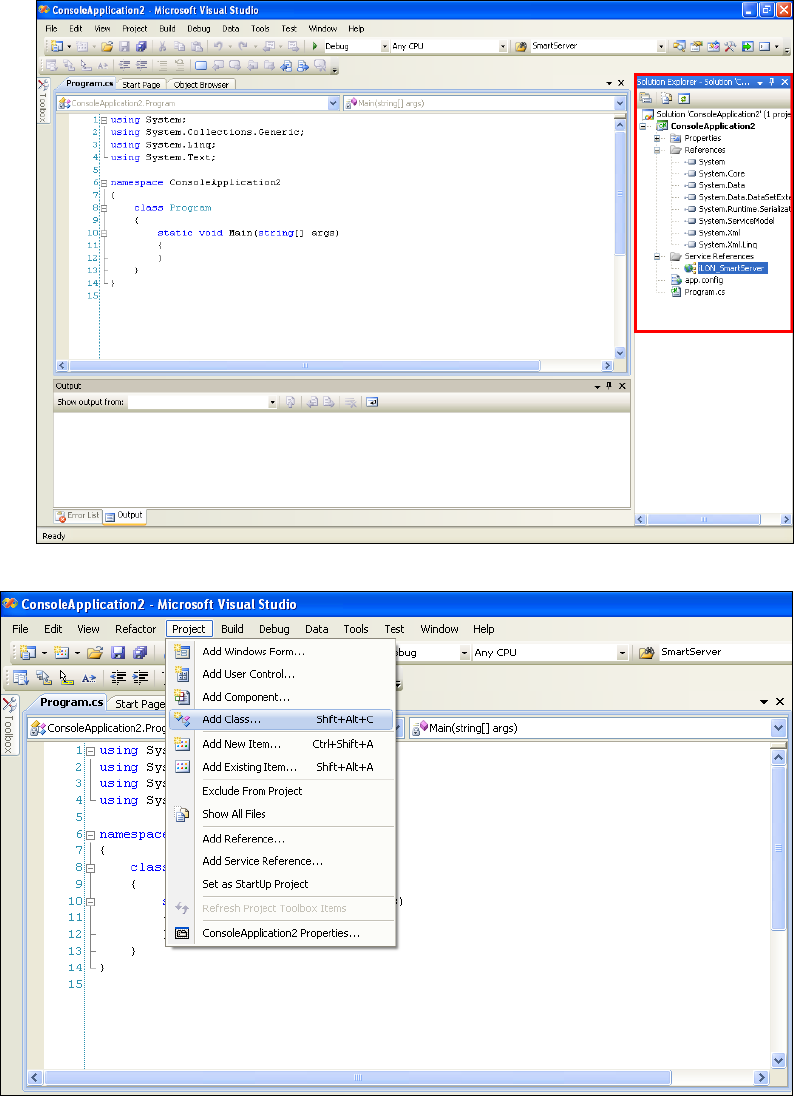Toggle Show All Files icon in Solution Explorer toolbar
794x1096 pixels.
[x=666, y=99]
